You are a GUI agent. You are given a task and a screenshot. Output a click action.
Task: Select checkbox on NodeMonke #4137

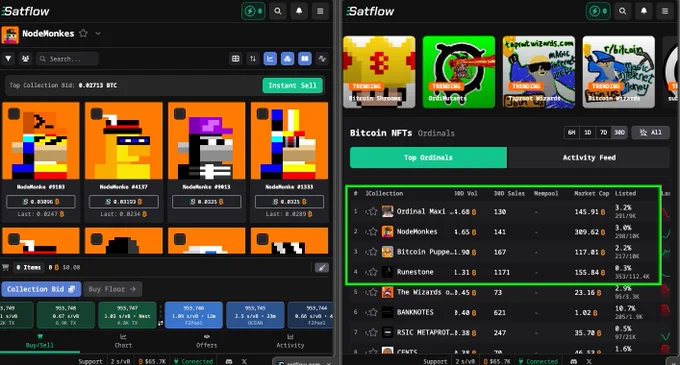[97, 114]
